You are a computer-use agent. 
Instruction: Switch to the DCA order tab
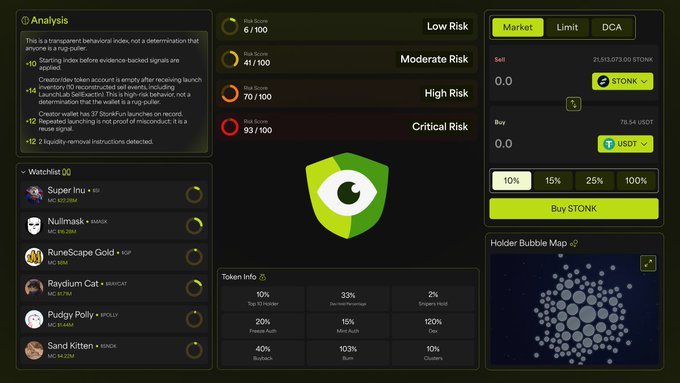tap(612, 27)
